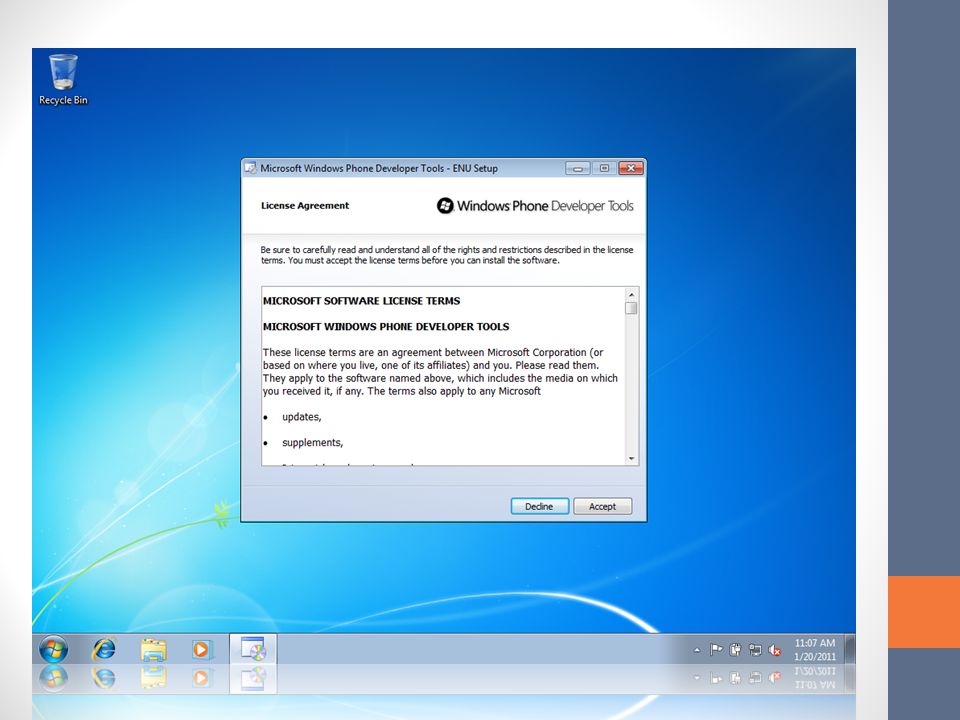Click 'MICROSOFT SOFTWARE LICENSE TERMS' heading
The width and height of the screenshot is (960, 720).
pos(361,301)
